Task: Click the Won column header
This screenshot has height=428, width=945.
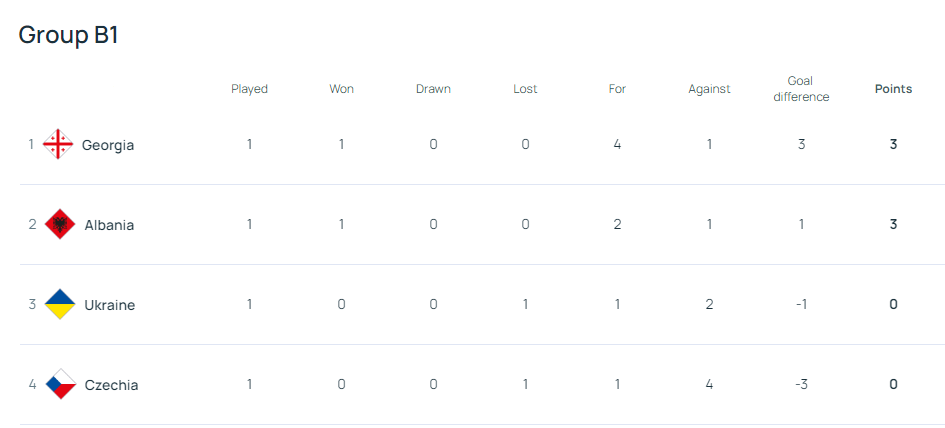Action: (341, 89)
